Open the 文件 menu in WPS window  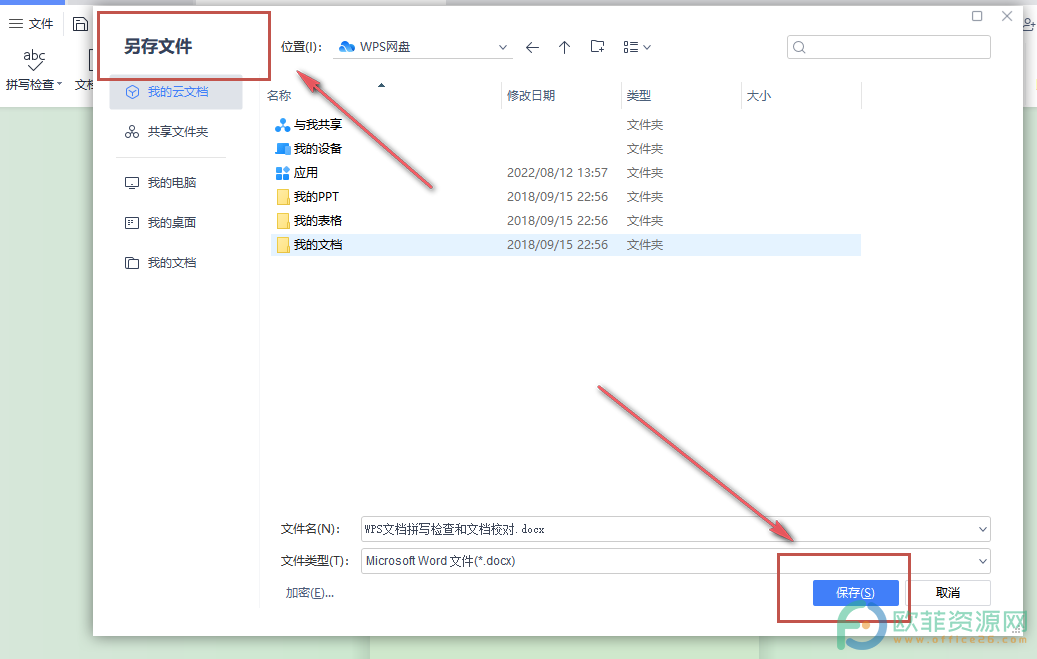[31, 24]
